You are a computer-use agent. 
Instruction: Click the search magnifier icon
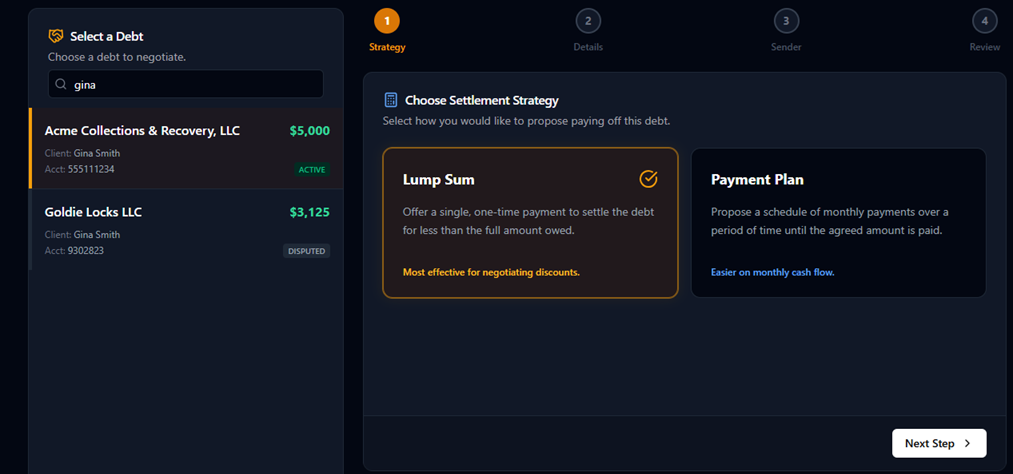pos(62,85)
